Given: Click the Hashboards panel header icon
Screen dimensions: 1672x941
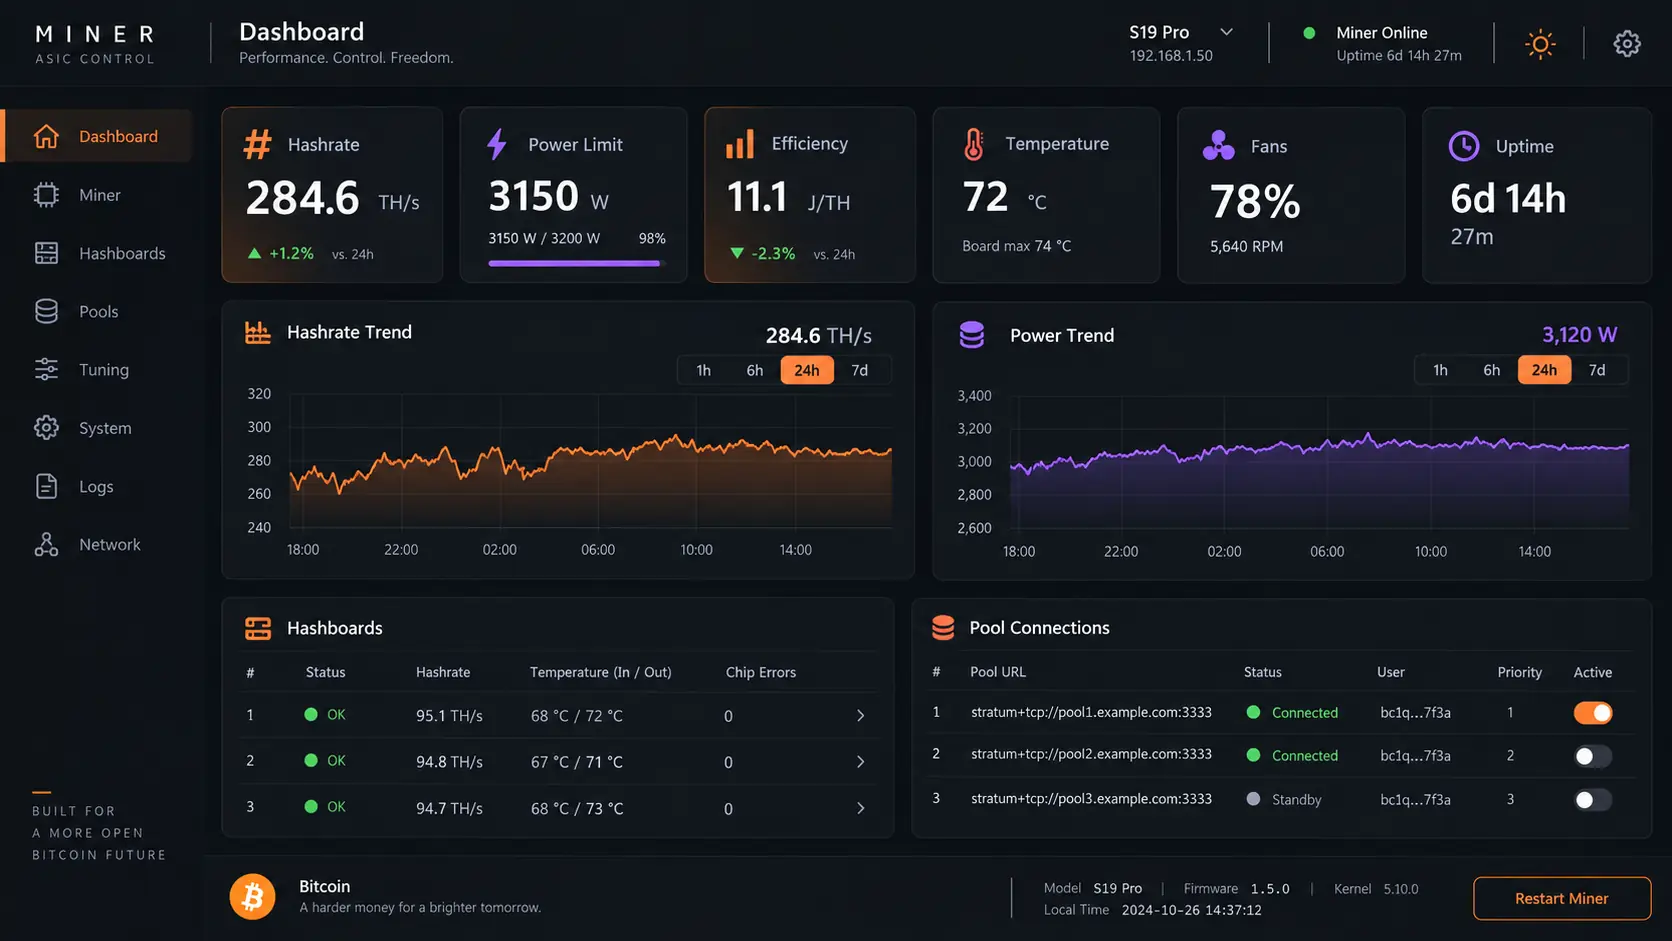Looking at the screenshot, I should tap(258, 628).
